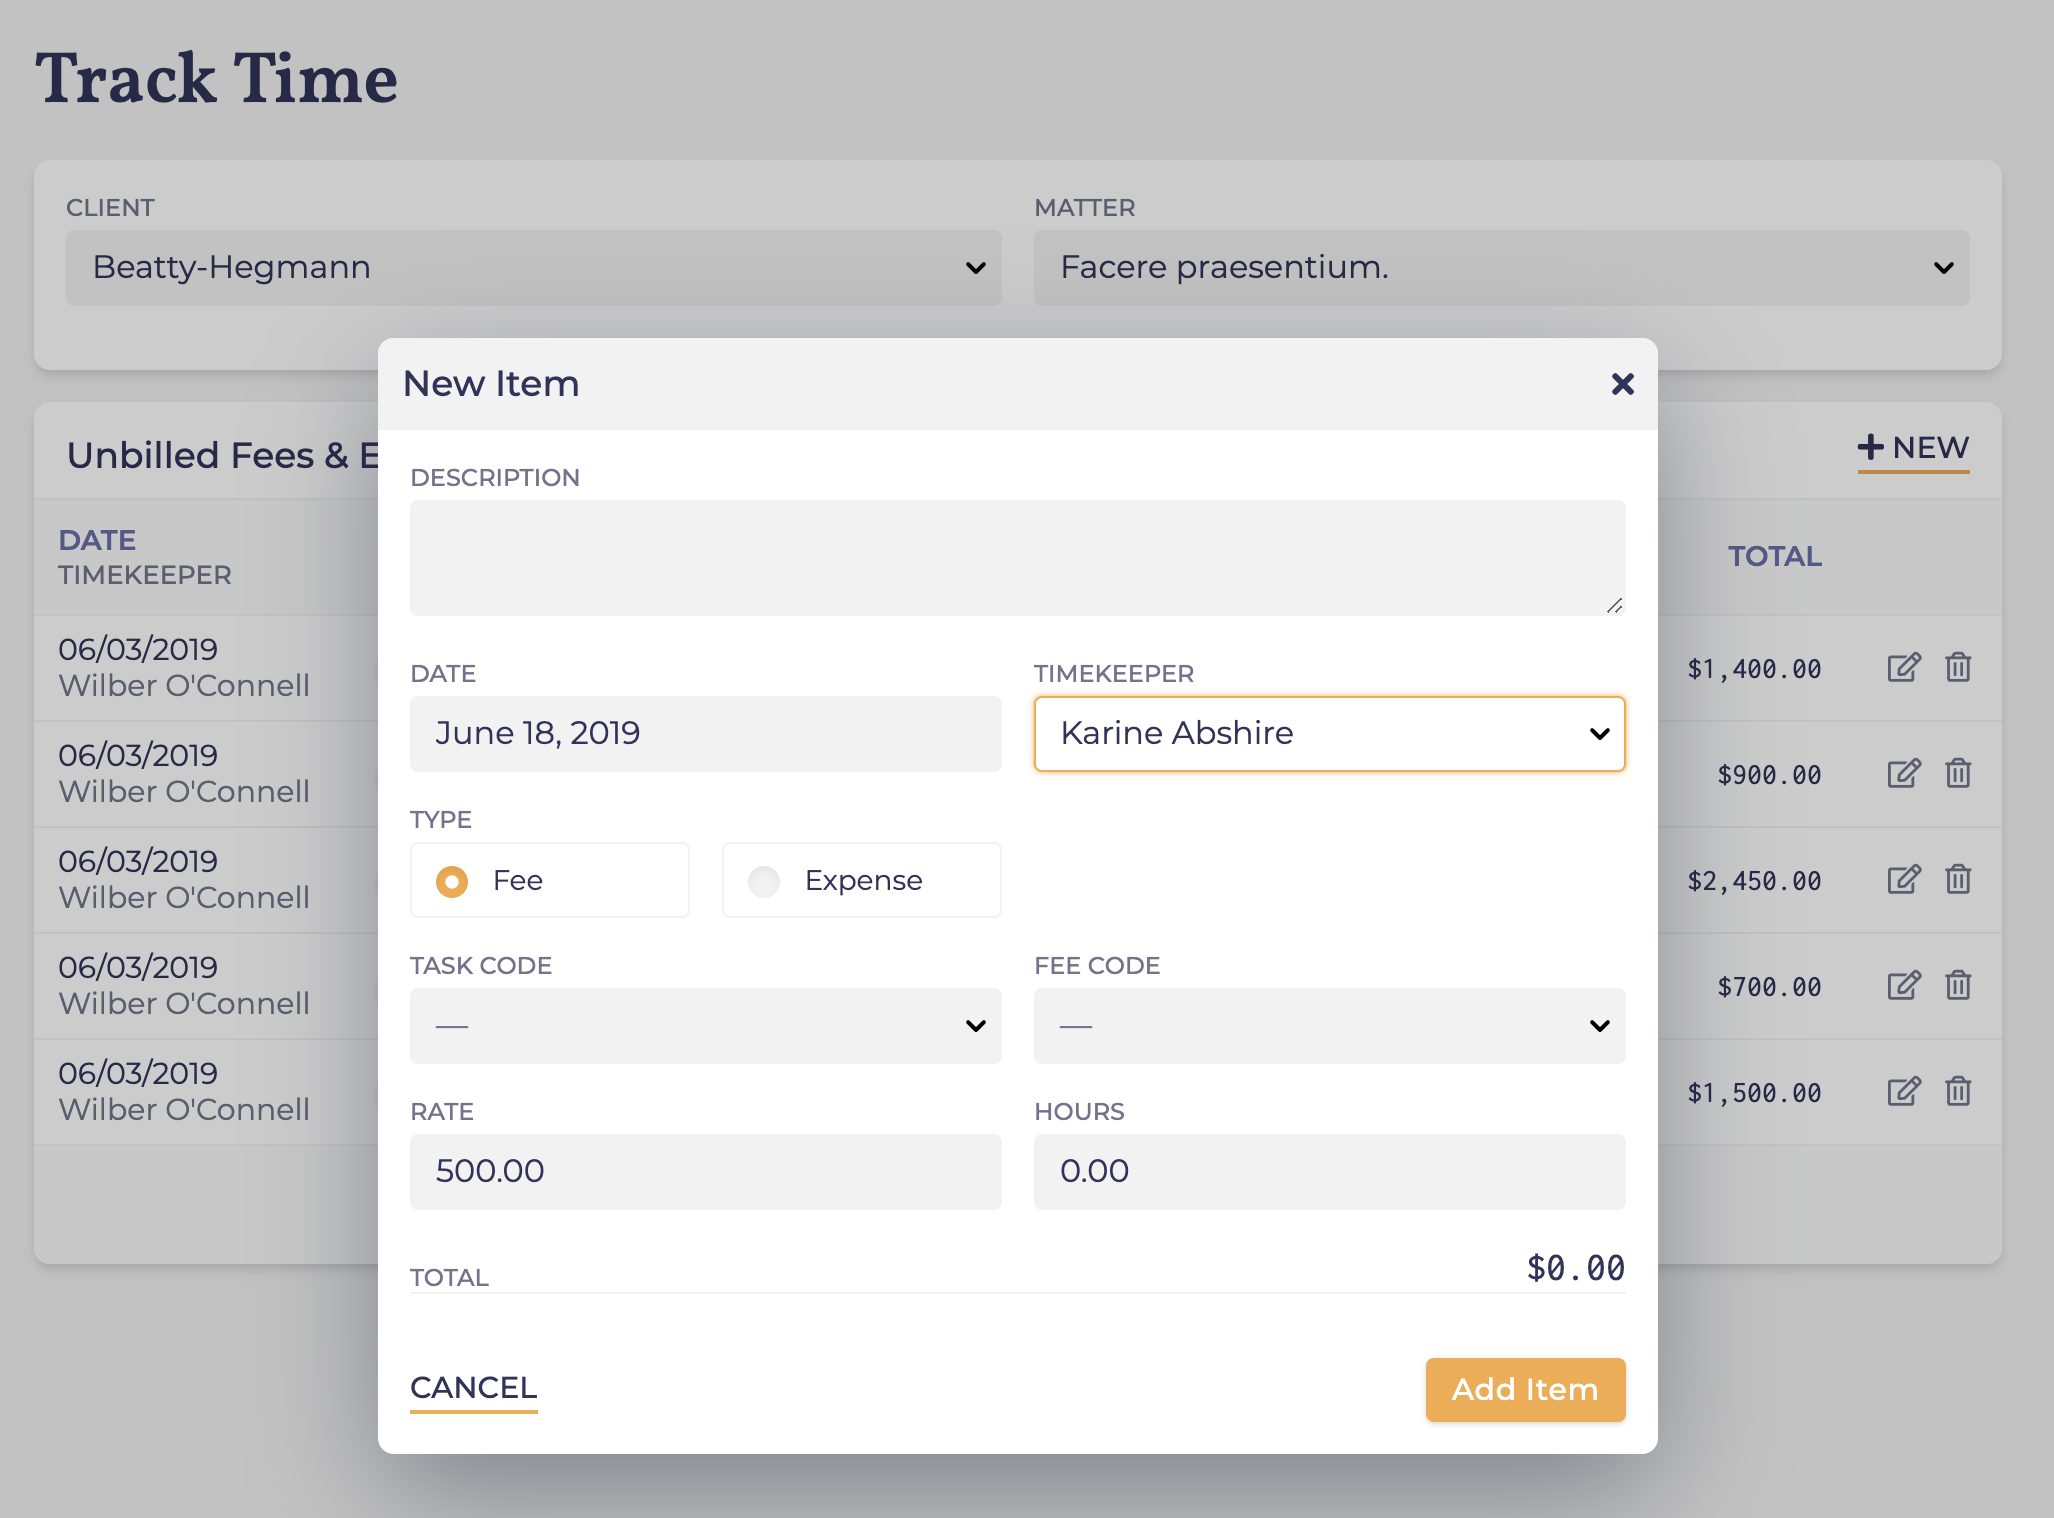Click the Add Item button
Screen dimensions: 2054x1518
tap(1525, 1389)
